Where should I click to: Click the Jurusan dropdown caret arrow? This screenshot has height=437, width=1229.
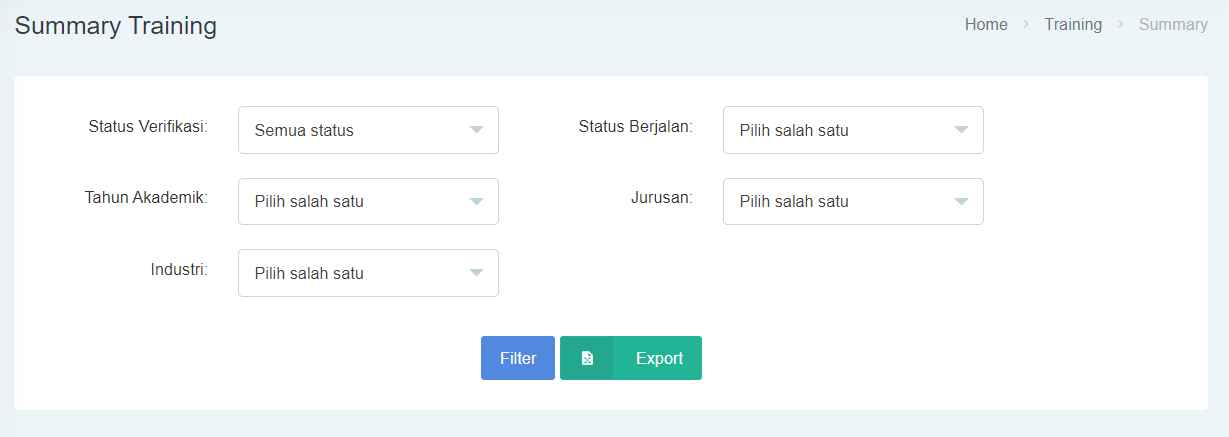(x=961, y=201)
